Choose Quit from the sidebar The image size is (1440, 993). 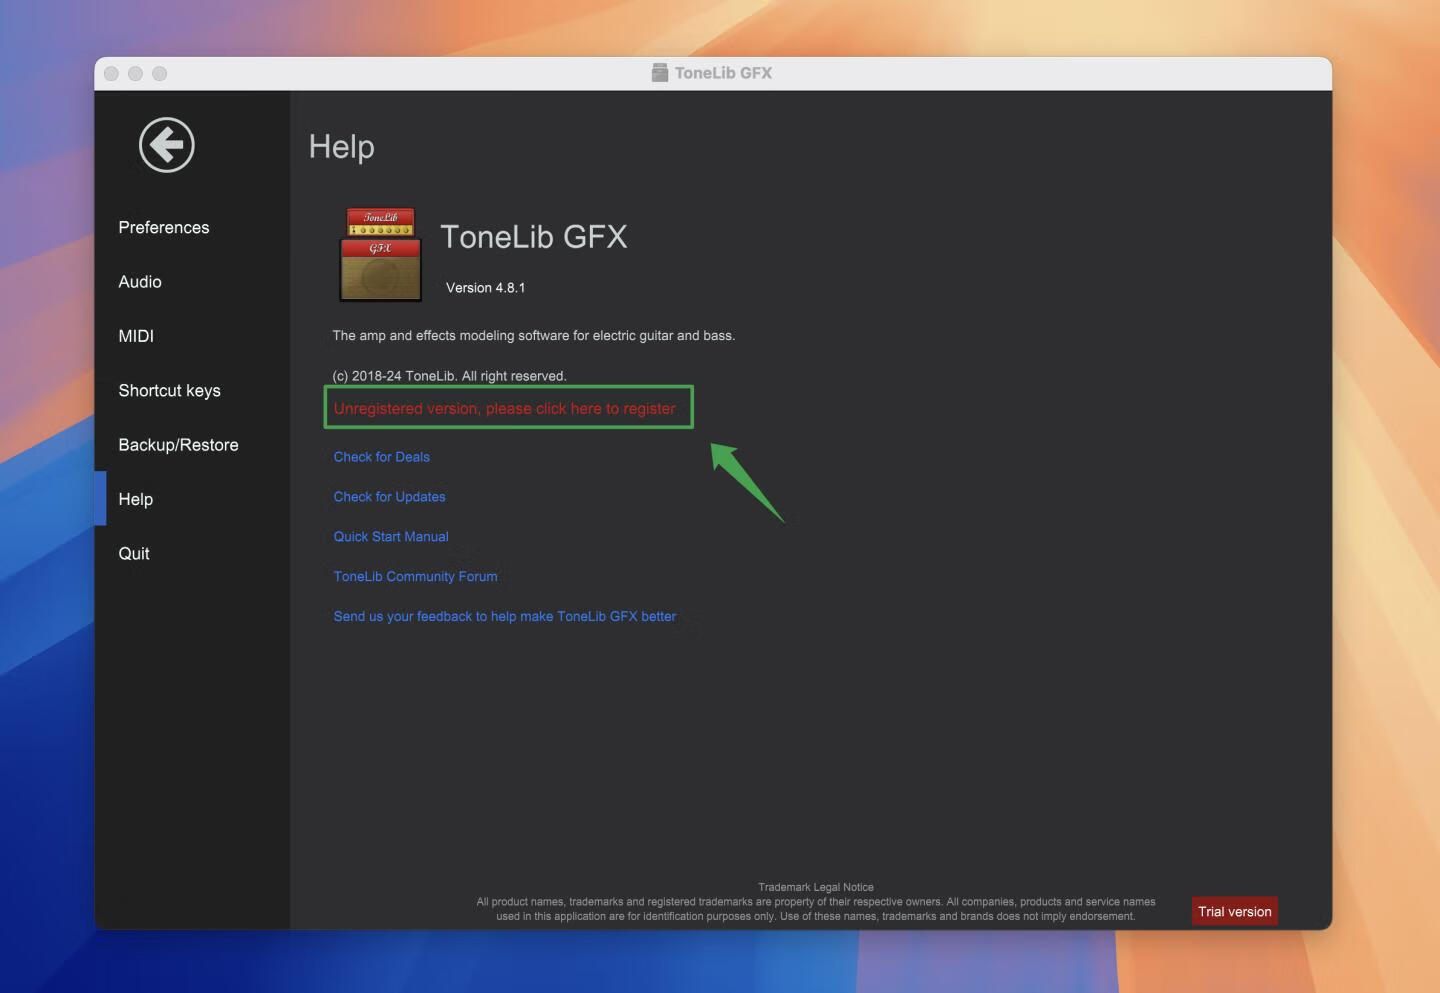tap(134, 553)
